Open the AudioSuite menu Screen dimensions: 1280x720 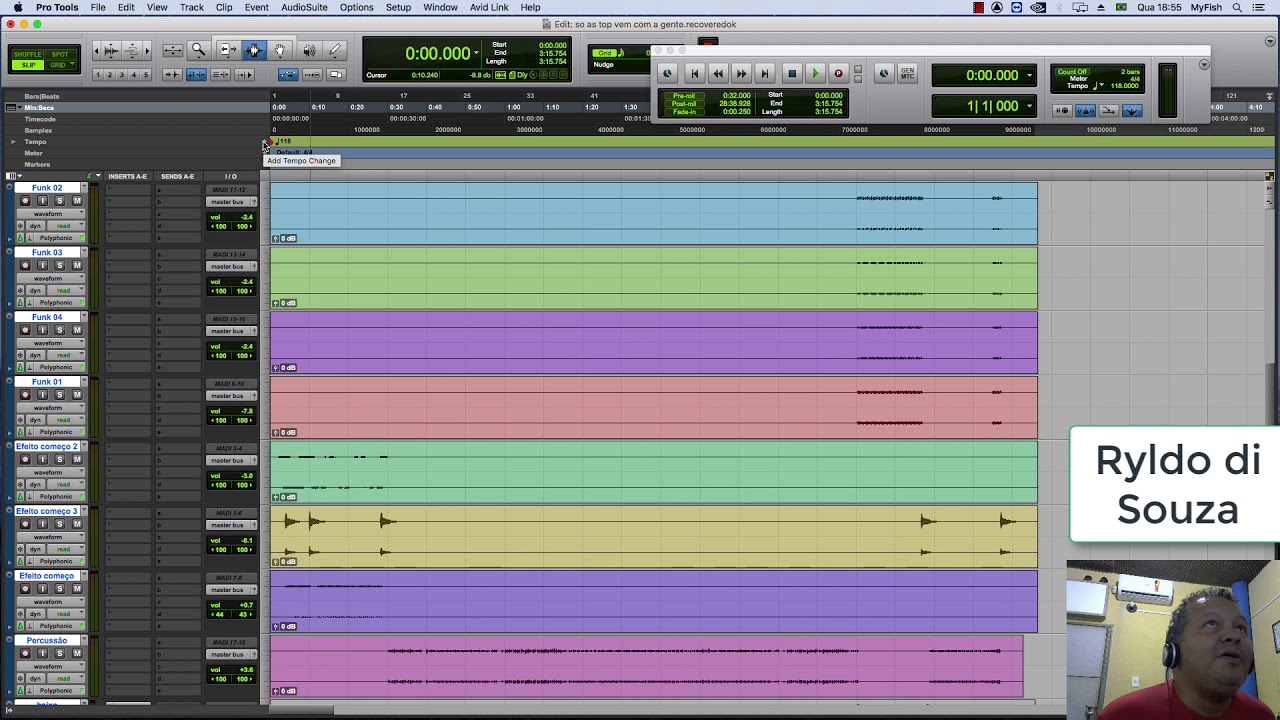304,7
